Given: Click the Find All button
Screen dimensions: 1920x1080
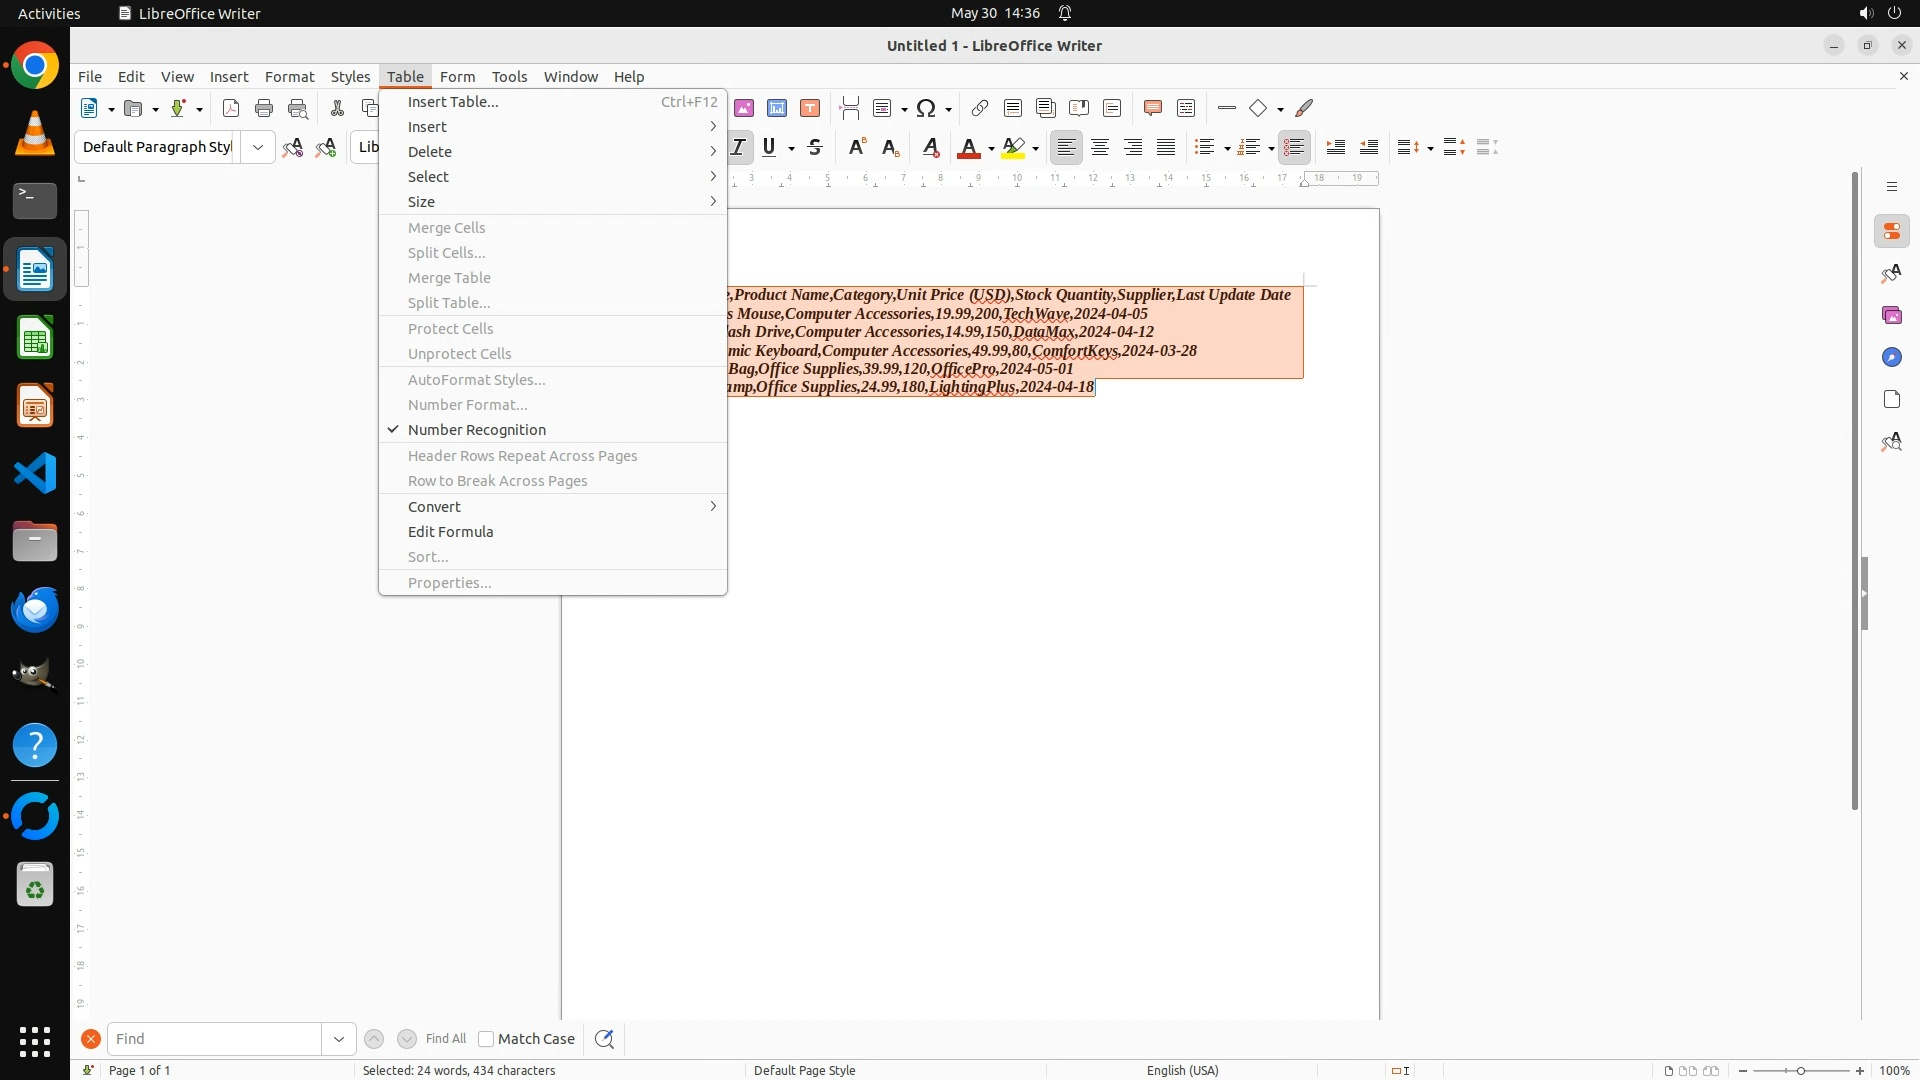Looking at the screenshot, I should click(x=446, y=1039).
